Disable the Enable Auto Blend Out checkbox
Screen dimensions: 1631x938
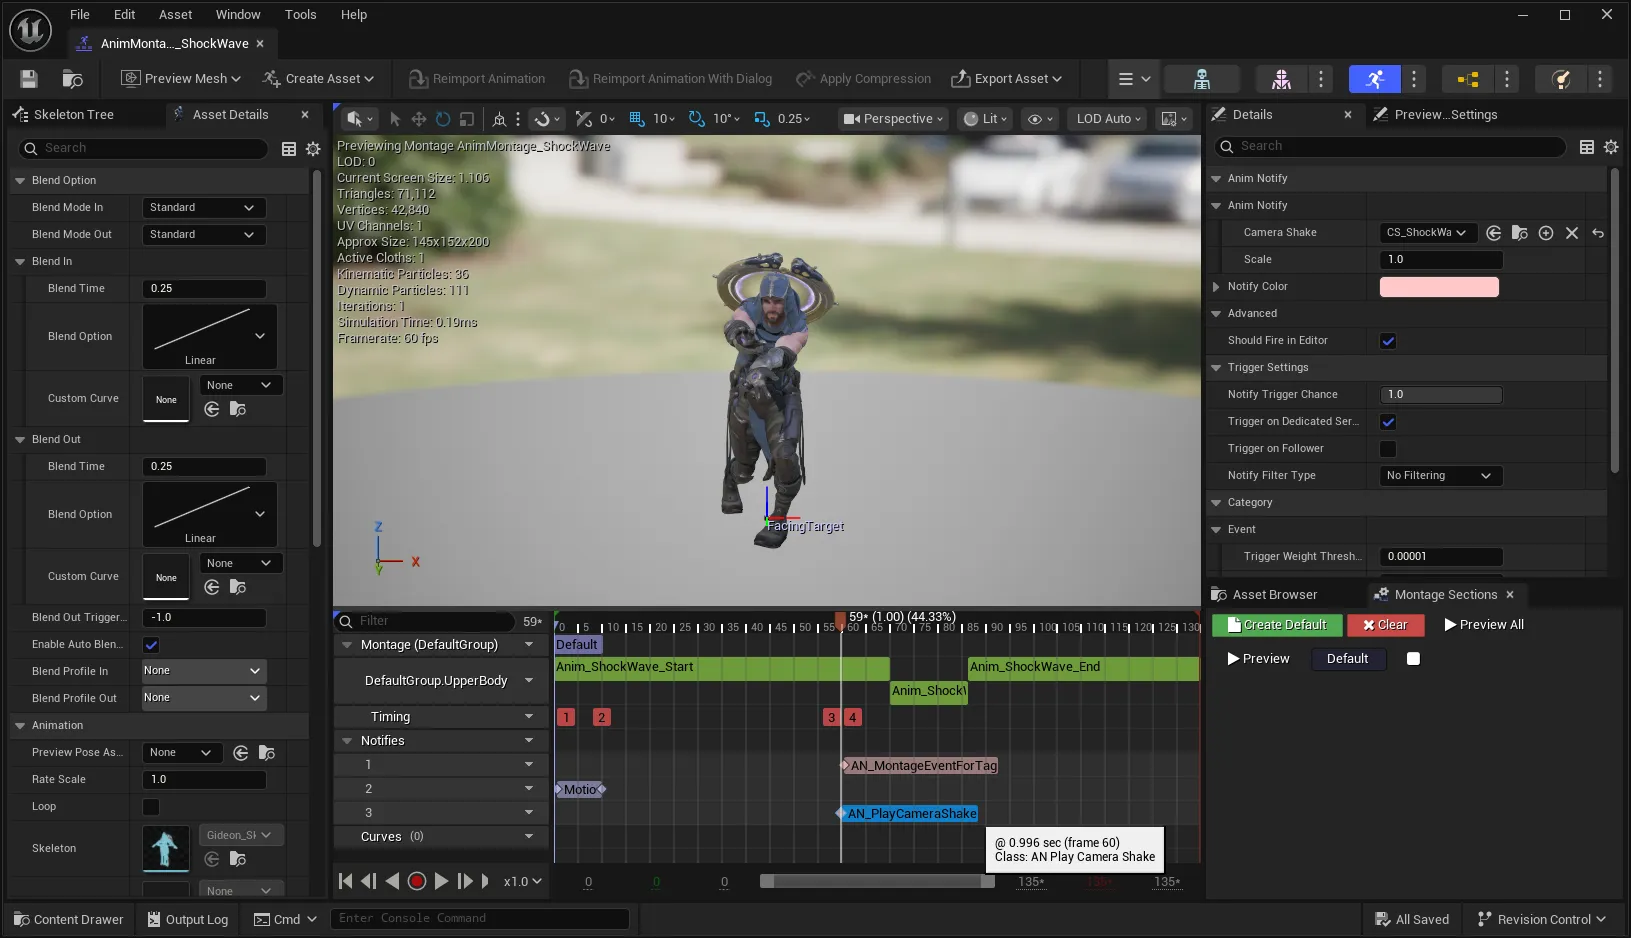[x=151, y=645]
